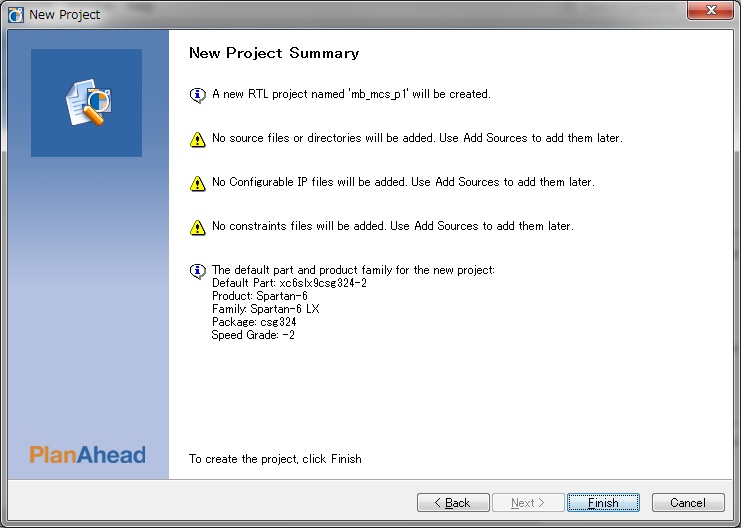Click warning icon for constraints files
The height and width of the screenshot is (528, 741).
click(x=198, y=227)
